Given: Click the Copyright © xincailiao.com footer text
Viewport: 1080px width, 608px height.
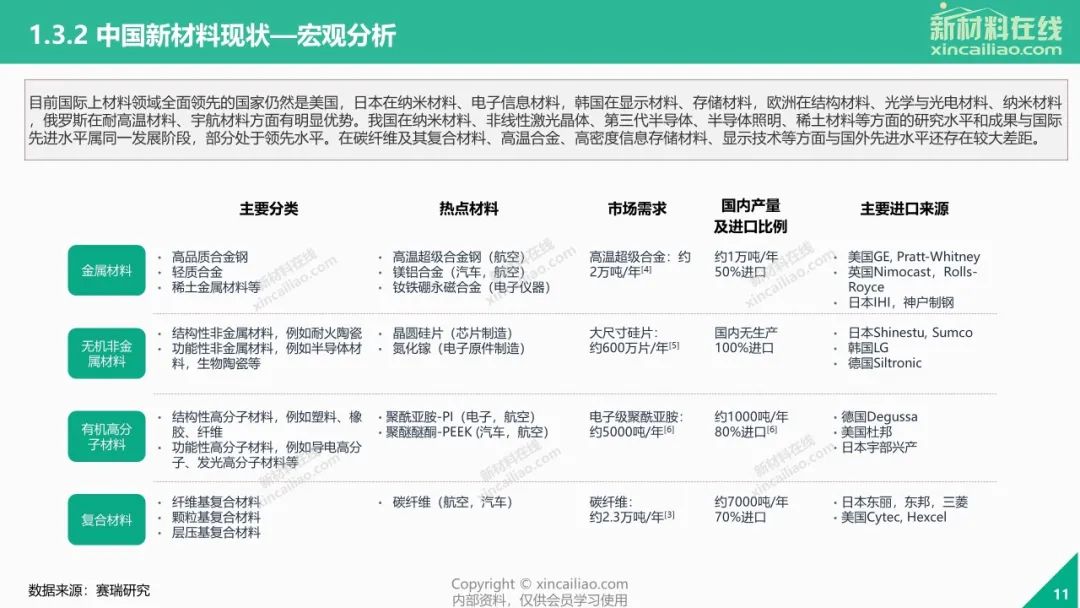Looking at the screenshot, I should click(539, 584).
